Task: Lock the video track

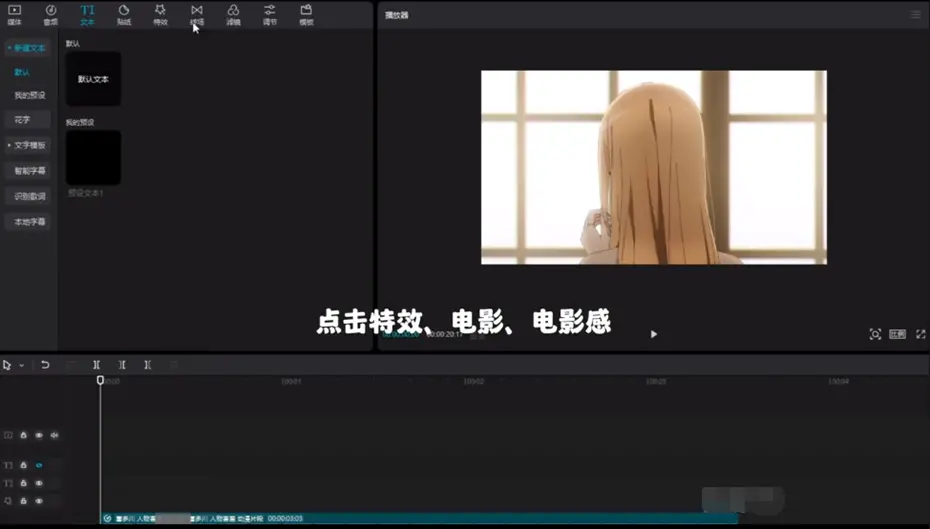Action: click(24, 435)
